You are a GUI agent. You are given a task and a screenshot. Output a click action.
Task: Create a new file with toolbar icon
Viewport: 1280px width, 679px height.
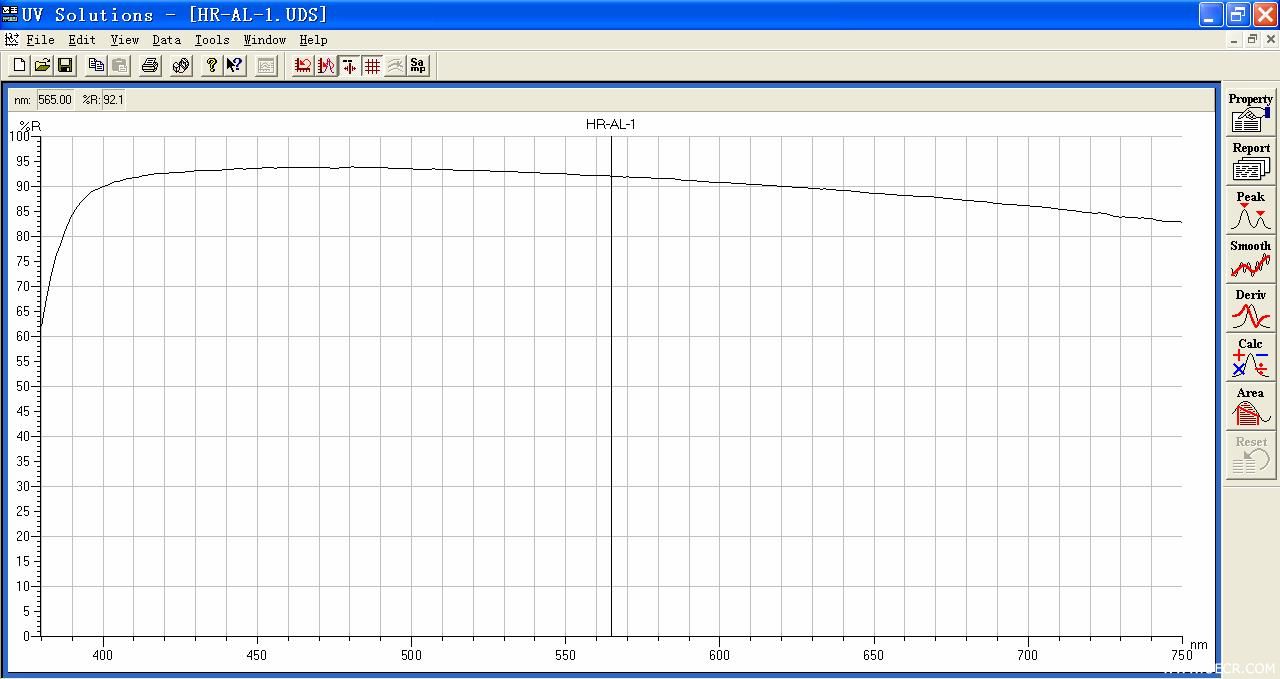click(19, 66)
